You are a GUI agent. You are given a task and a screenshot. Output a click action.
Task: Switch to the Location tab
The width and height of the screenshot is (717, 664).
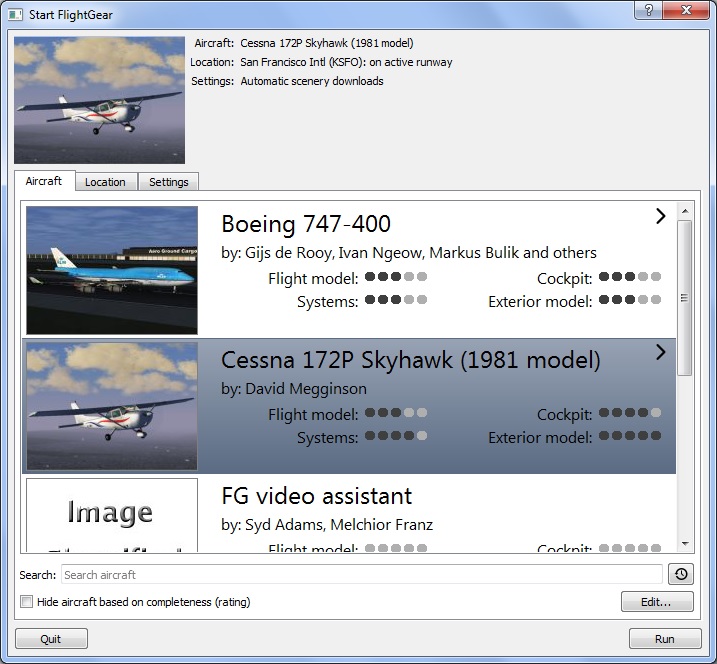[x=106, y=182]
